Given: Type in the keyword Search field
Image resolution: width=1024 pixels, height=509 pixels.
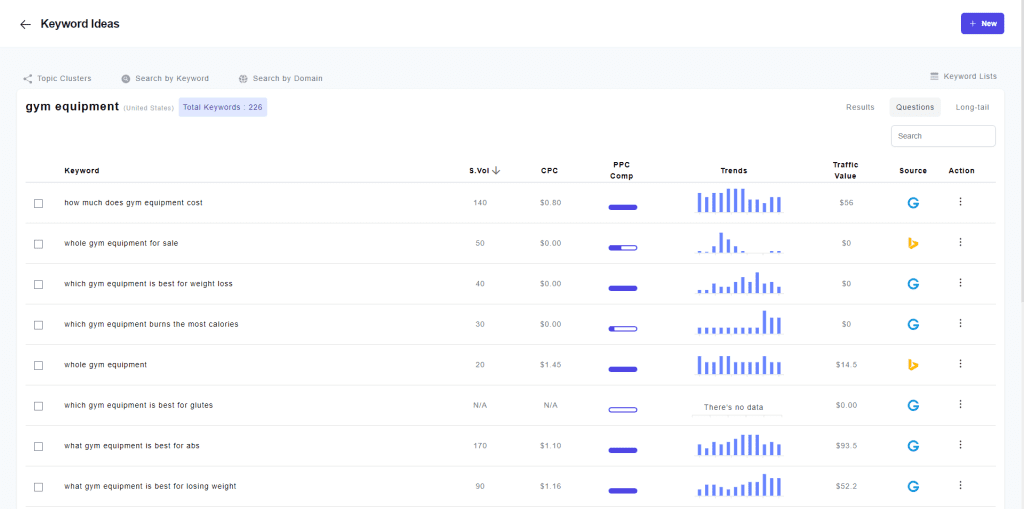Looking at the screenshot, I should pyautogui.click(x=942, y=136).
